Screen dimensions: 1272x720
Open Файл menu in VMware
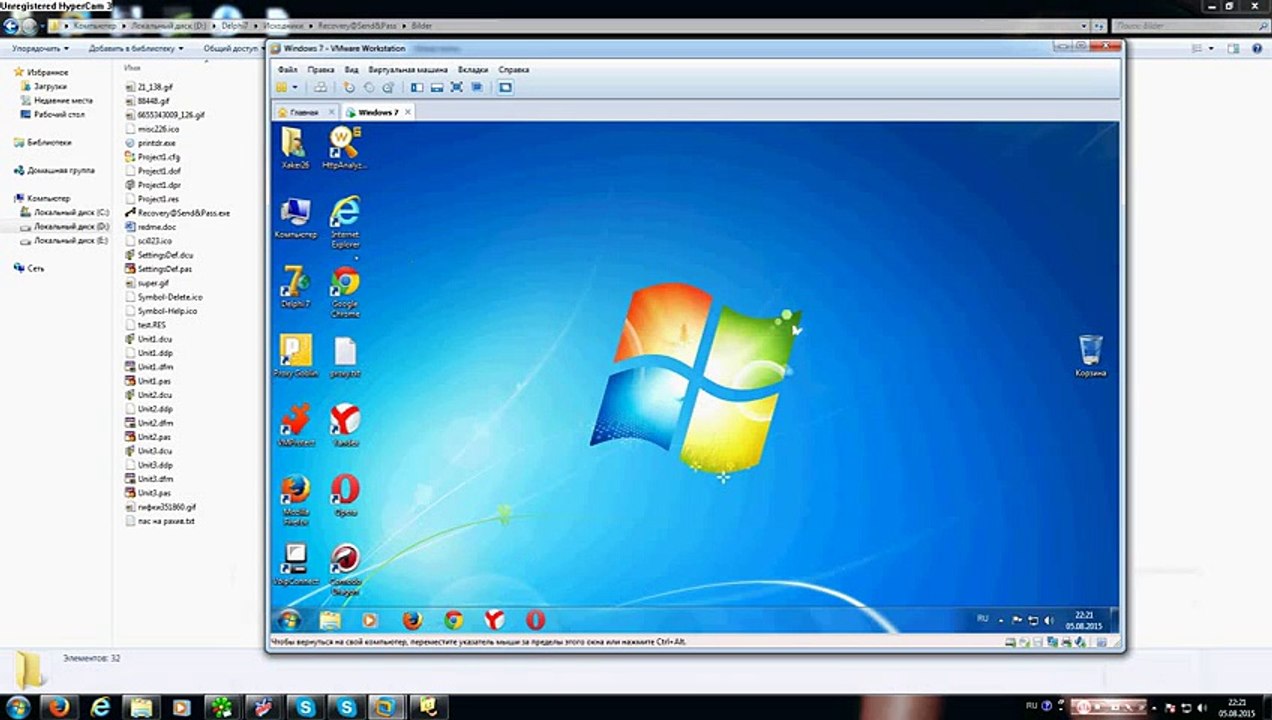pos(287,70)
